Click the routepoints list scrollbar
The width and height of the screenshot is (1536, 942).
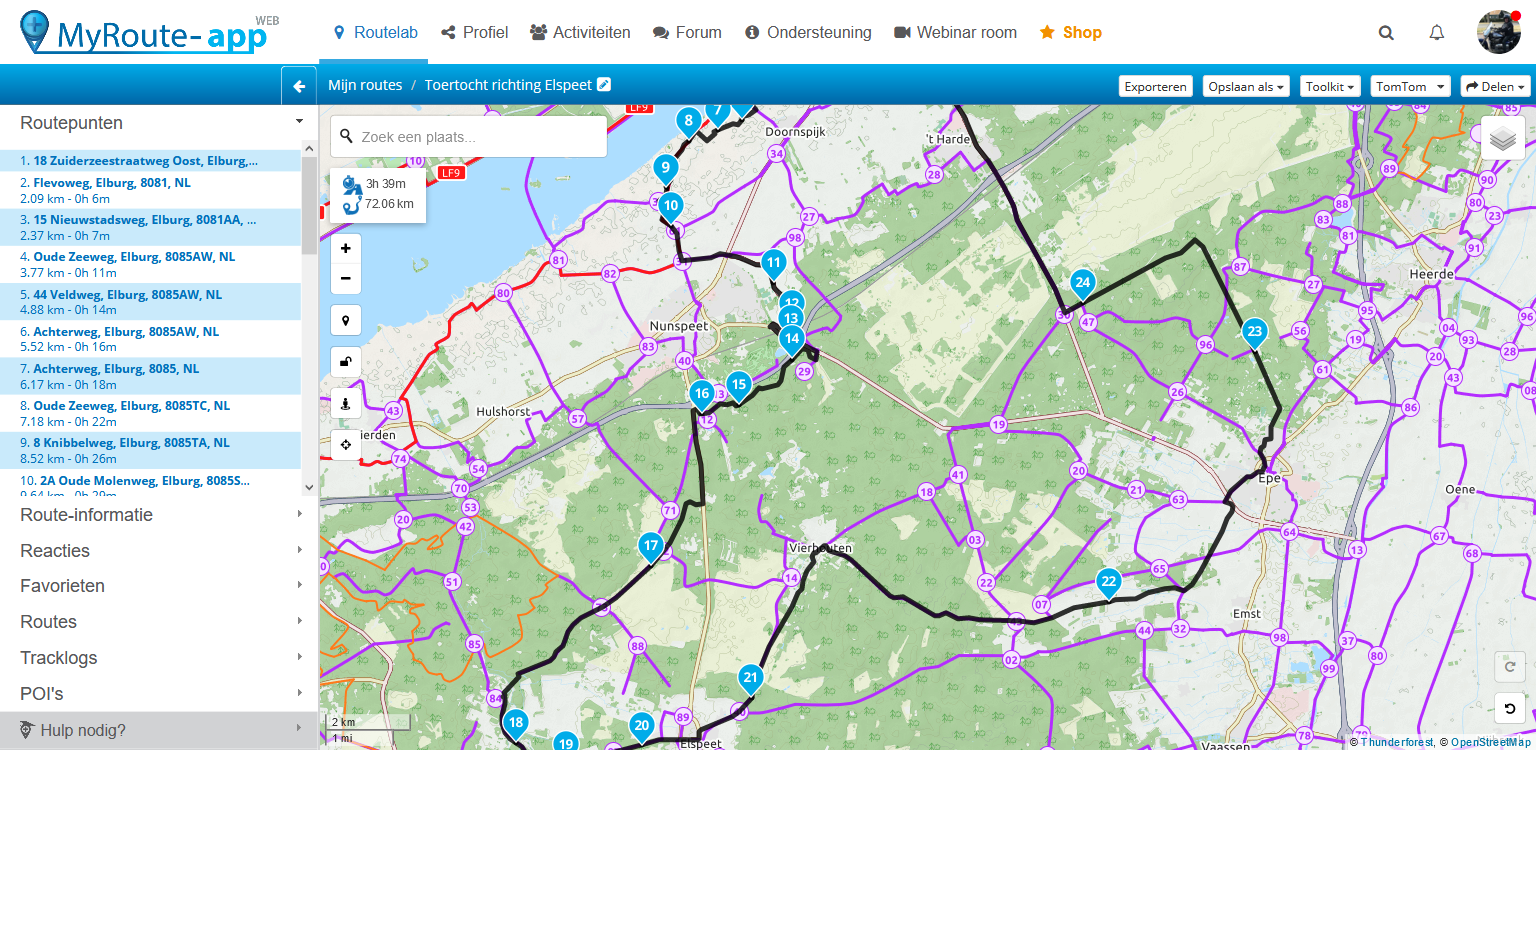click(x=309, y=206)
